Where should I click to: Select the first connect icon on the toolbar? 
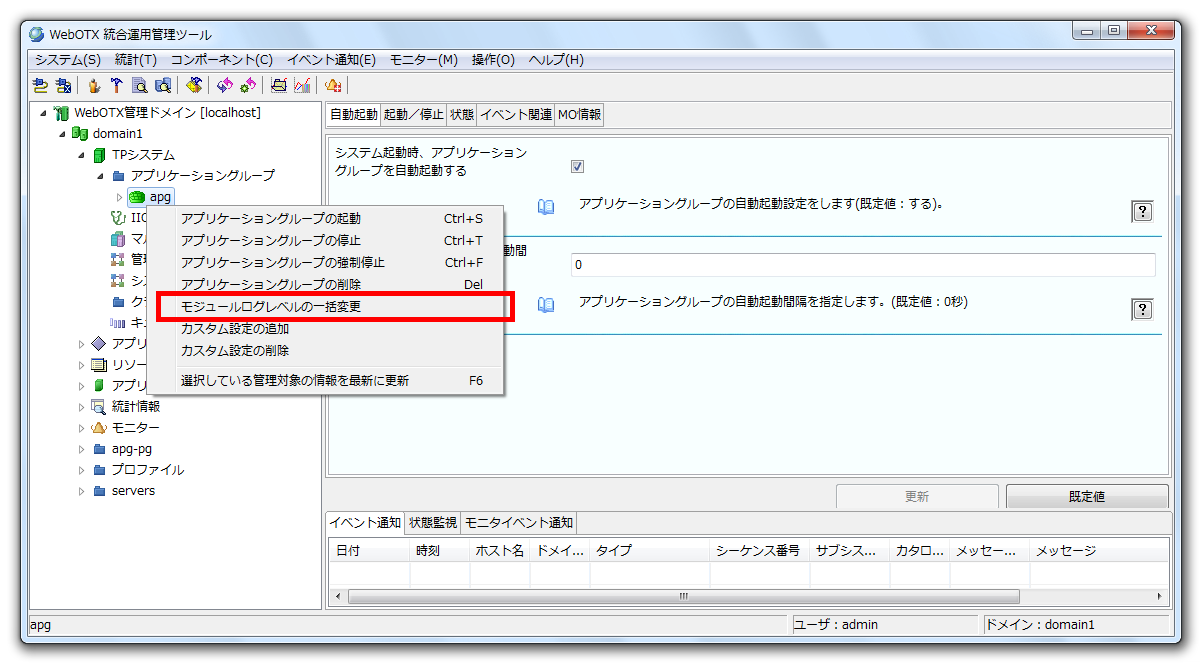[39, 85]
